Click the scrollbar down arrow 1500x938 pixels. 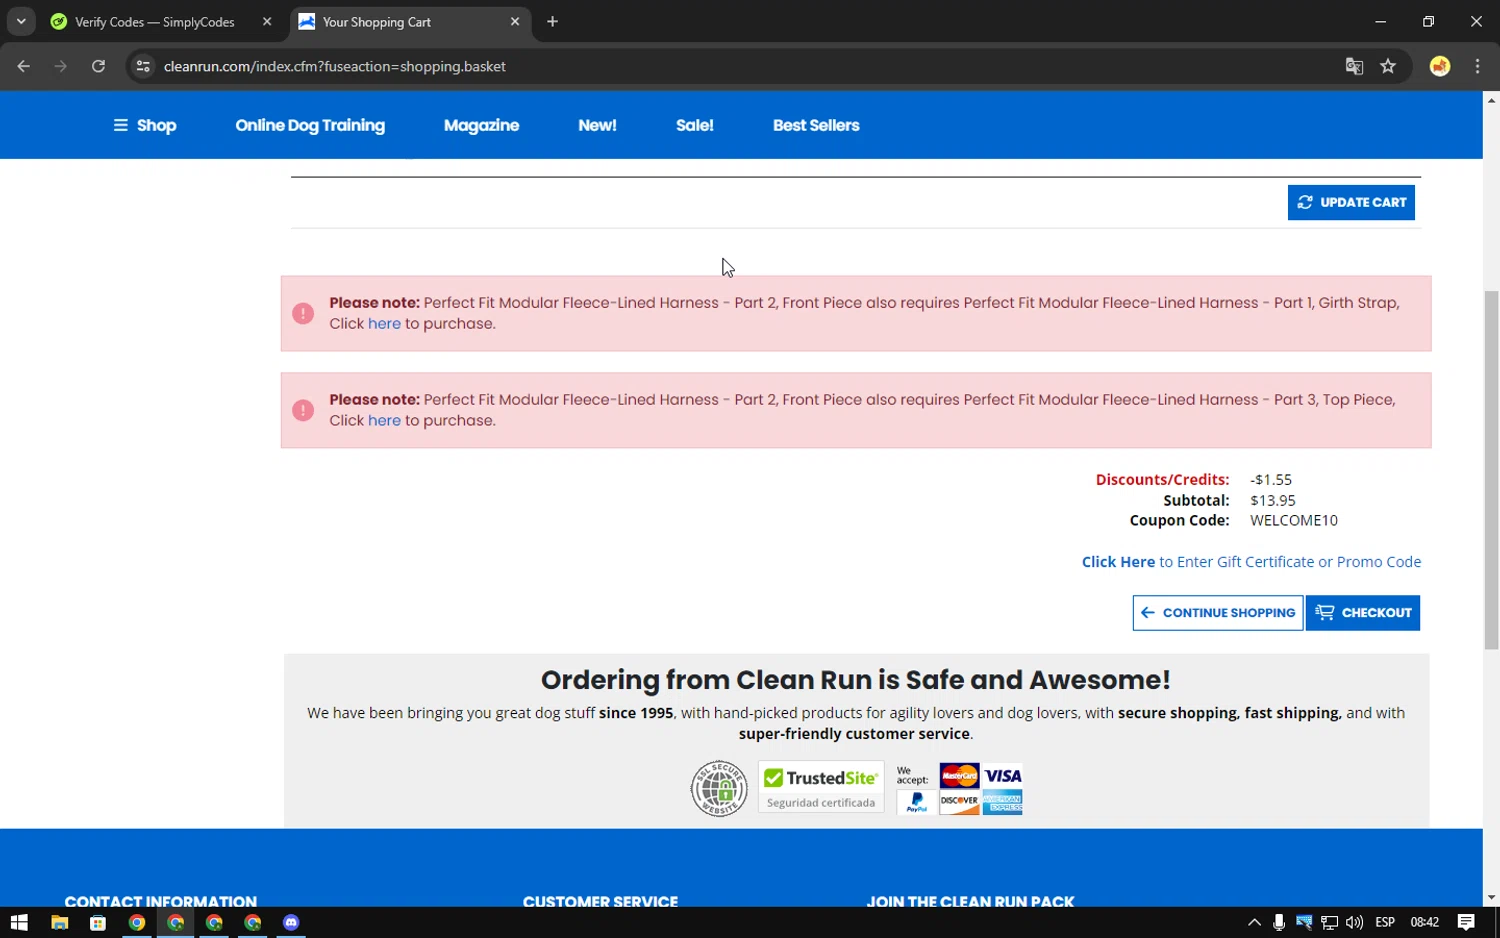pos(1491,898)
